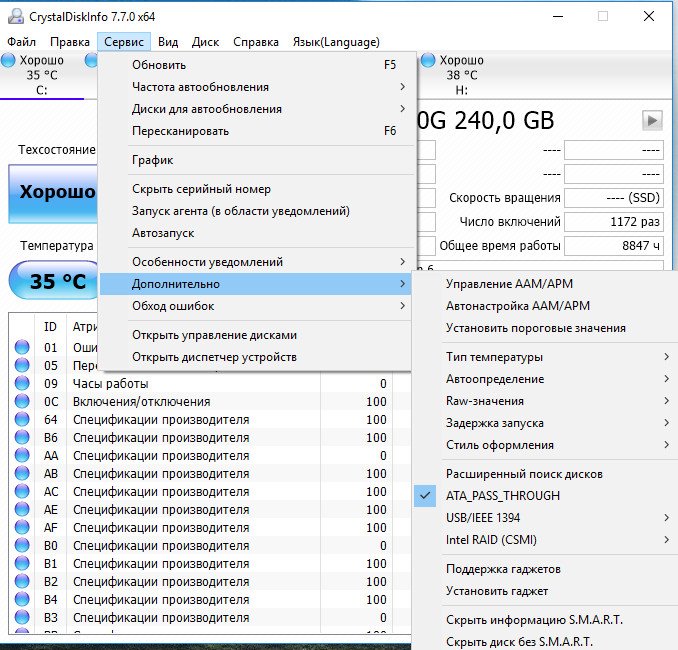Choose Обновить from the menu
678x650 pixels.
[x=255, y=65]
